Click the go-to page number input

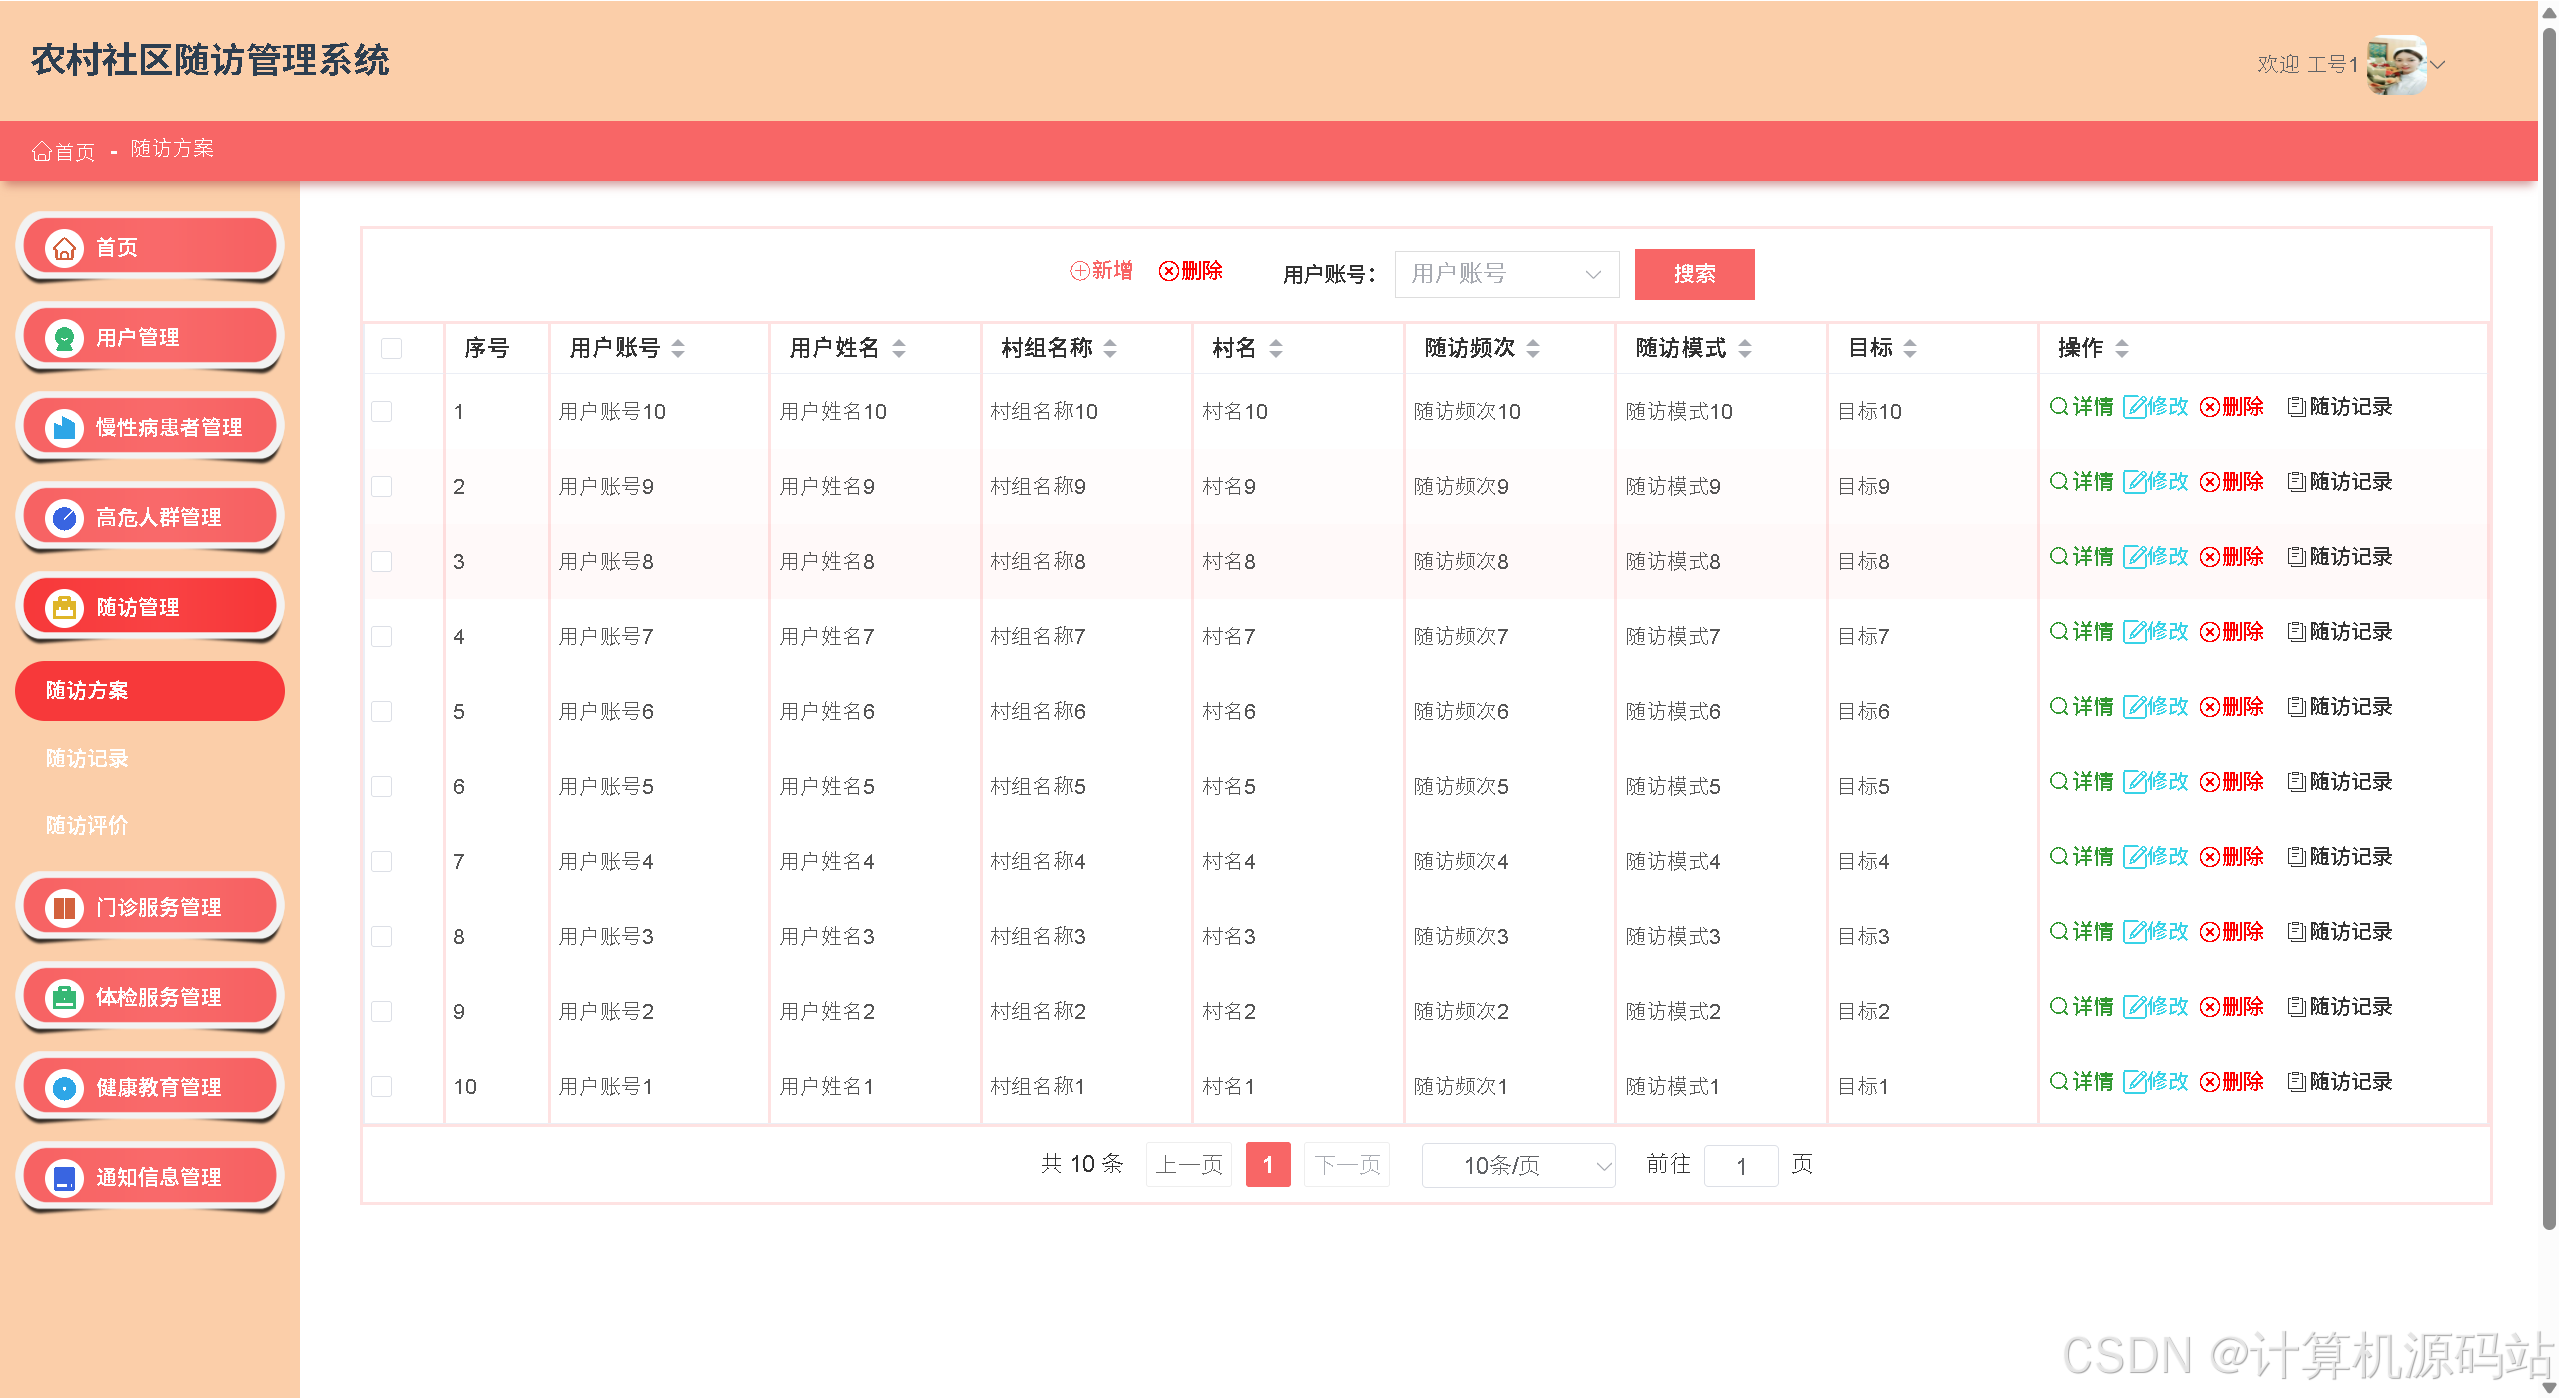(1741, 1166)
